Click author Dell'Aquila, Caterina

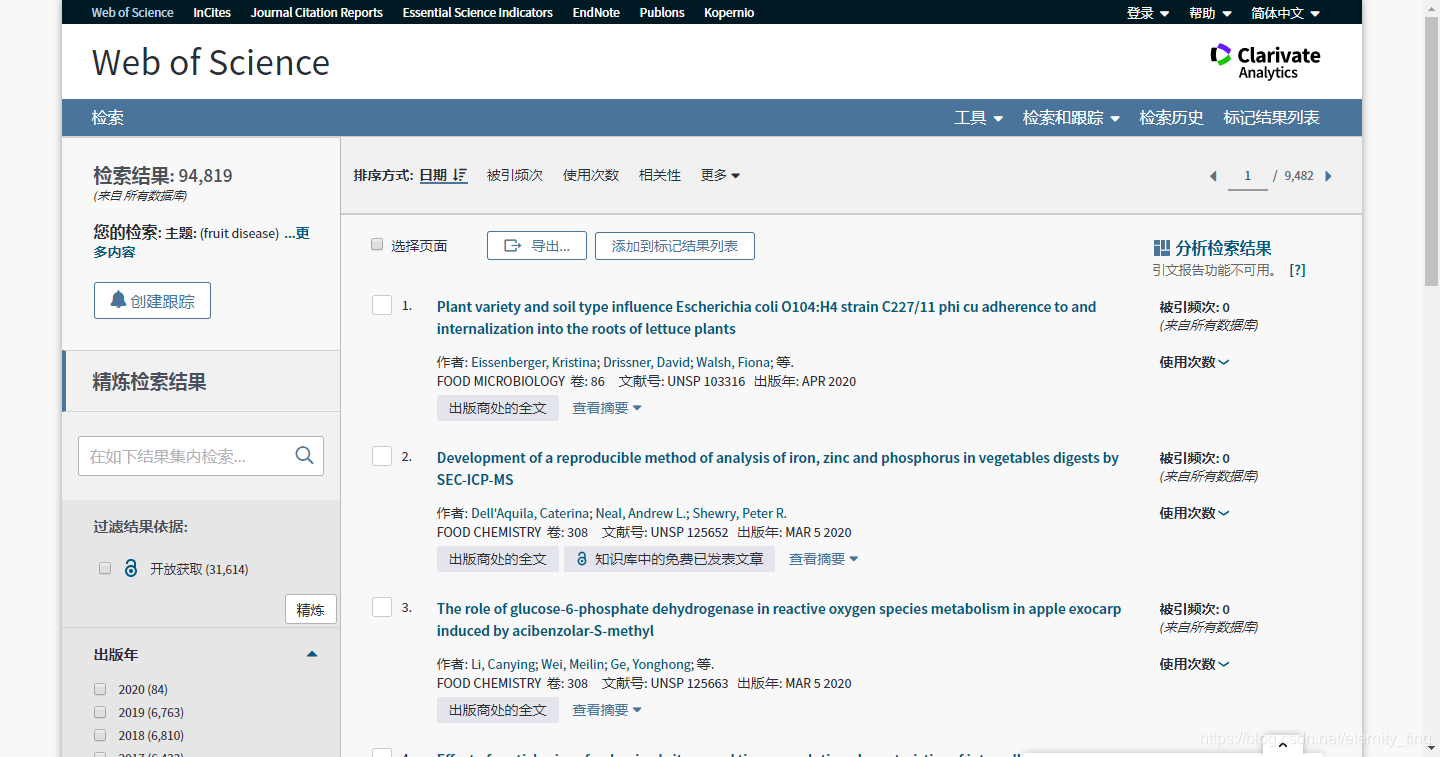click(530, 513)
